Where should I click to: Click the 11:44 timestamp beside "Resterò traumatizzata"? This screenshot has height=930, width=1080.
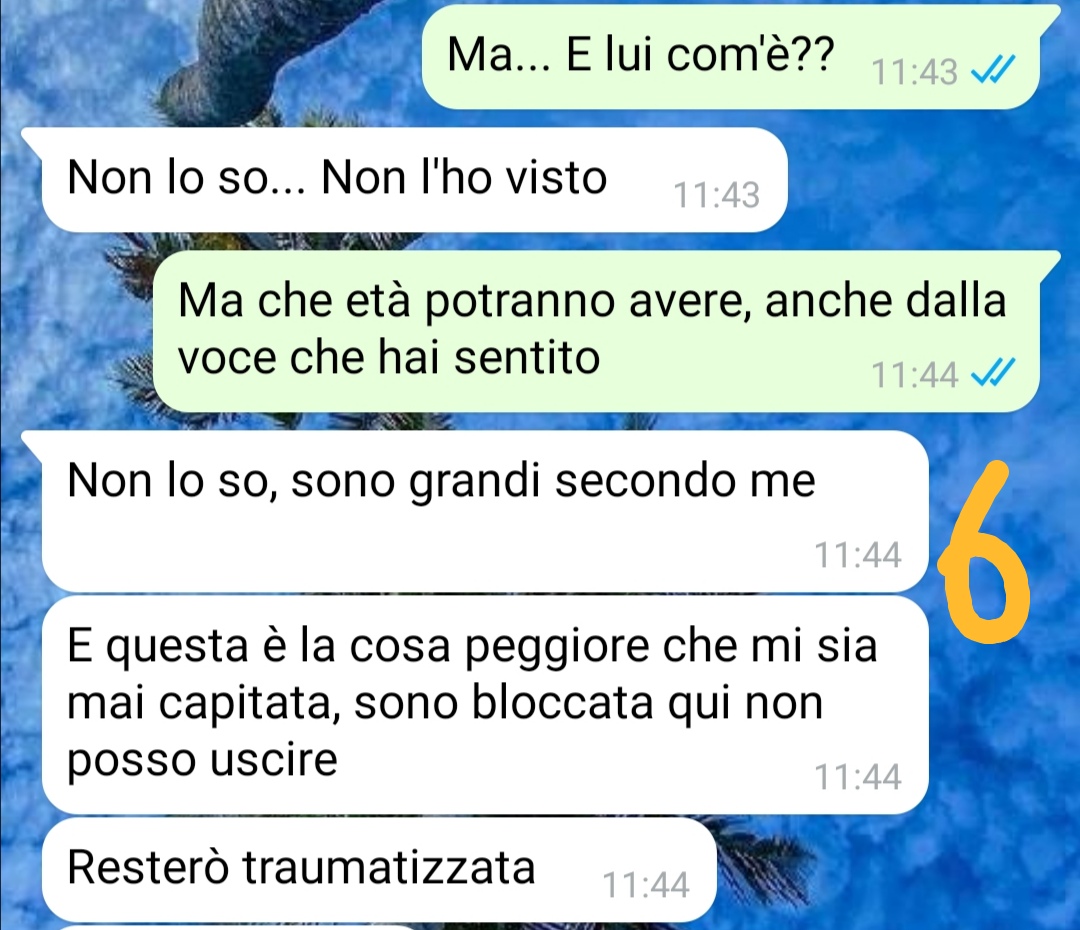click(645, 885)
